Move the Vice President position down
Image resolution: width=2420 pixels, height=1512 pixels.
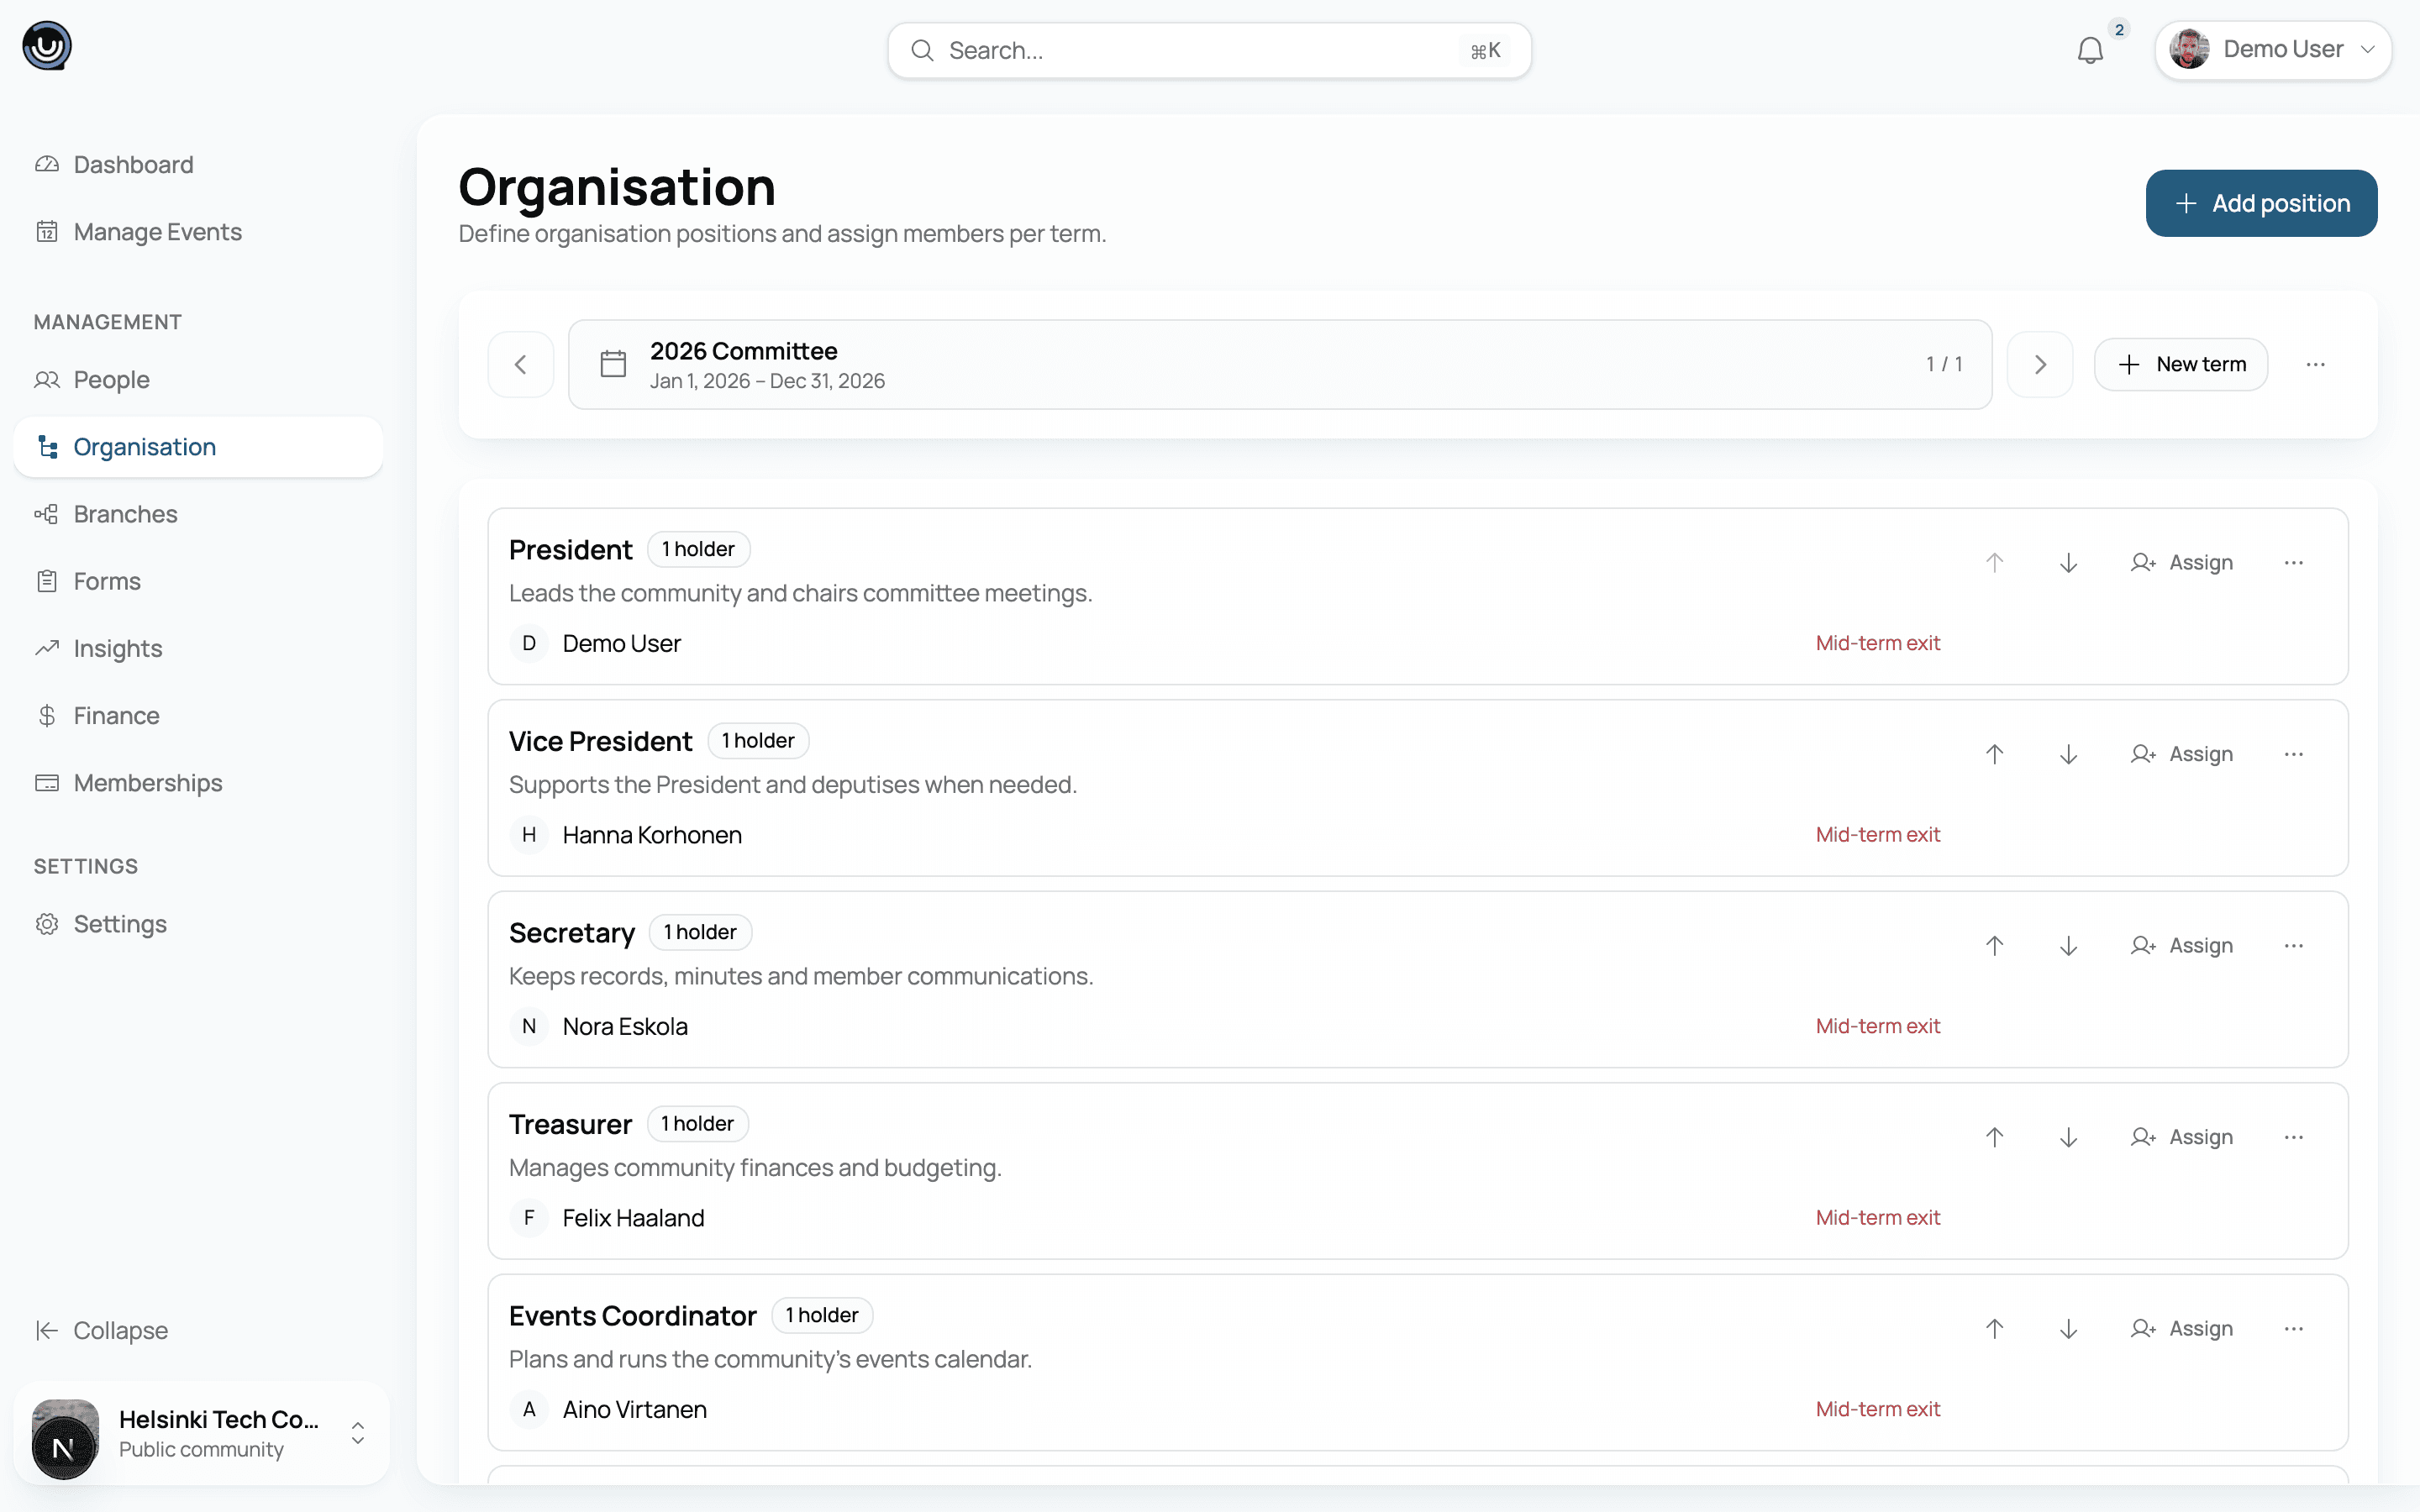coord(2068,754)
